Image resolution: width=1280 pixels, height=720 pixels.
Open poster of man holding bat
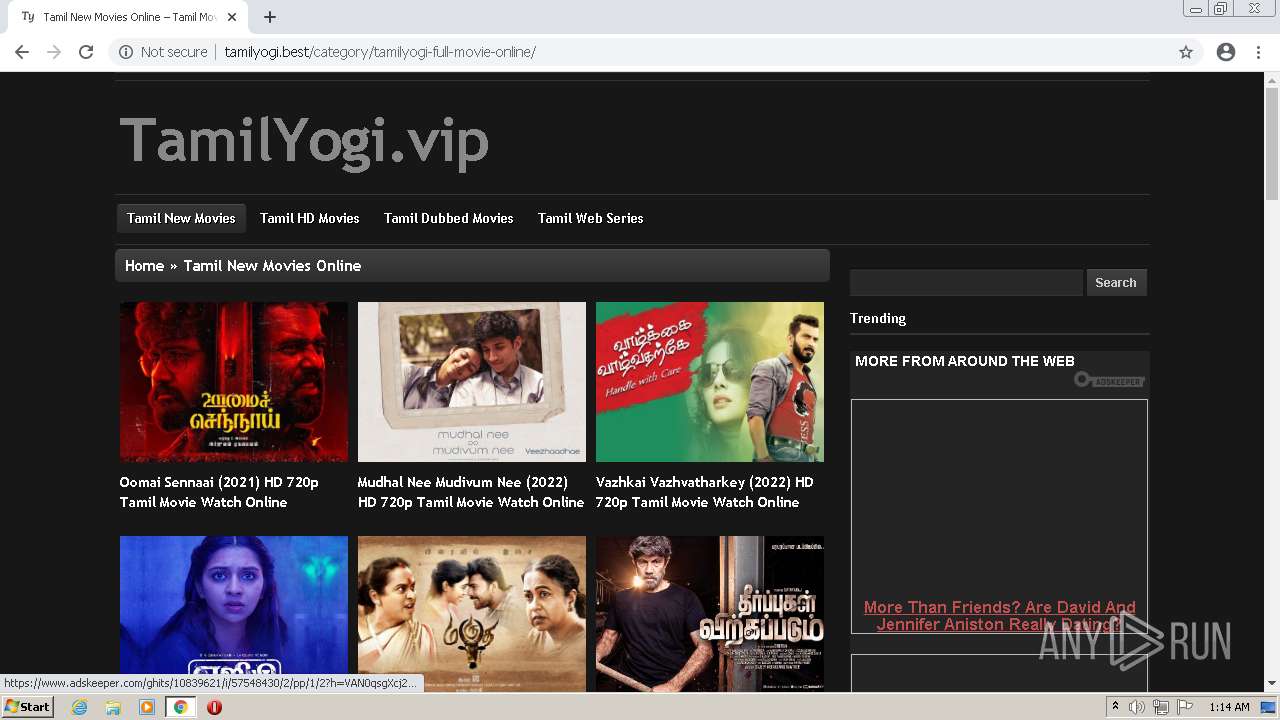click(x=710, y=613)
